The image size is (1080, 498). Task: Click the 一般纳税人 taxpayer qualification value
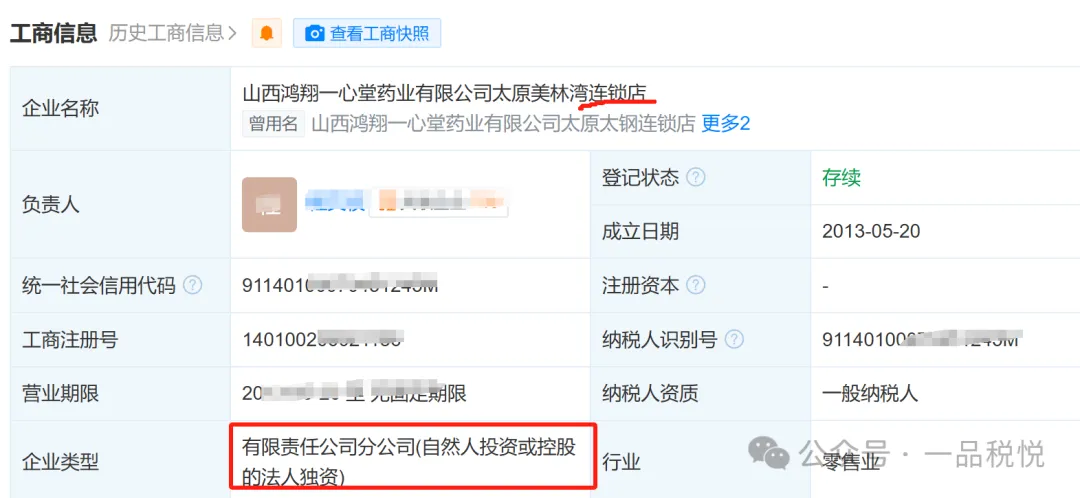point(871,393)
